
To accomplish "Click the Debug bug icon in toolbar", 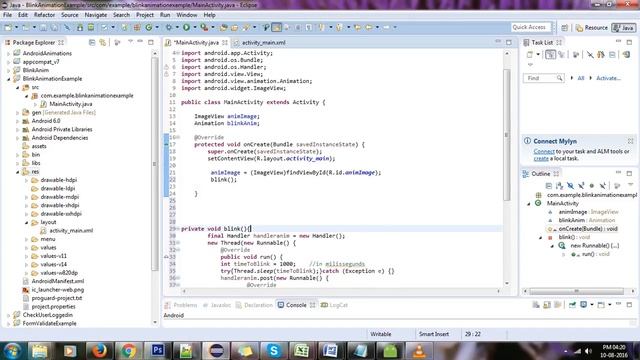I will tap(169, 27).
